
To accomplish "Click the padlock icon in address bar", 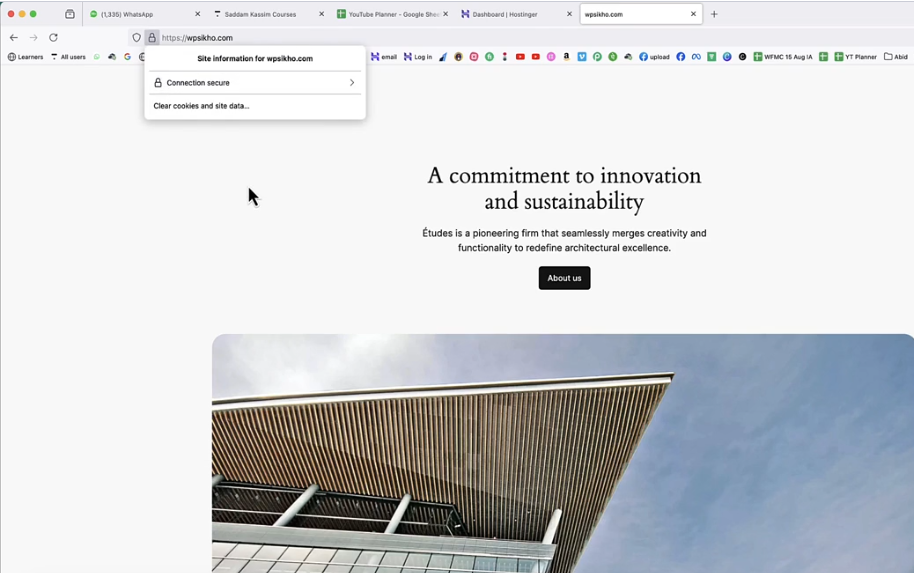I will 152,38.
